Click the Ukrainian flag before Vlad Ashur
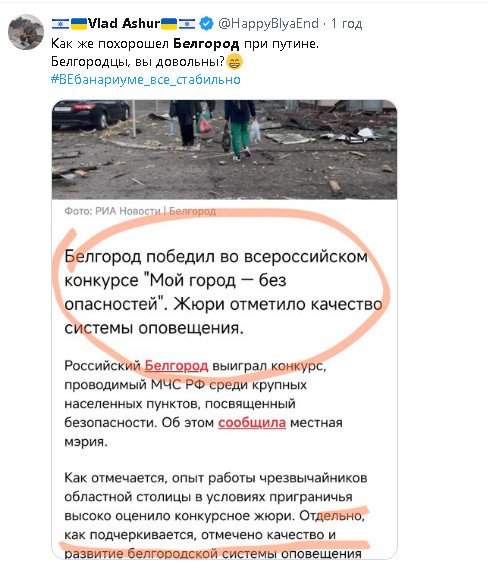 pyautogui.click(x=79, y=24)
